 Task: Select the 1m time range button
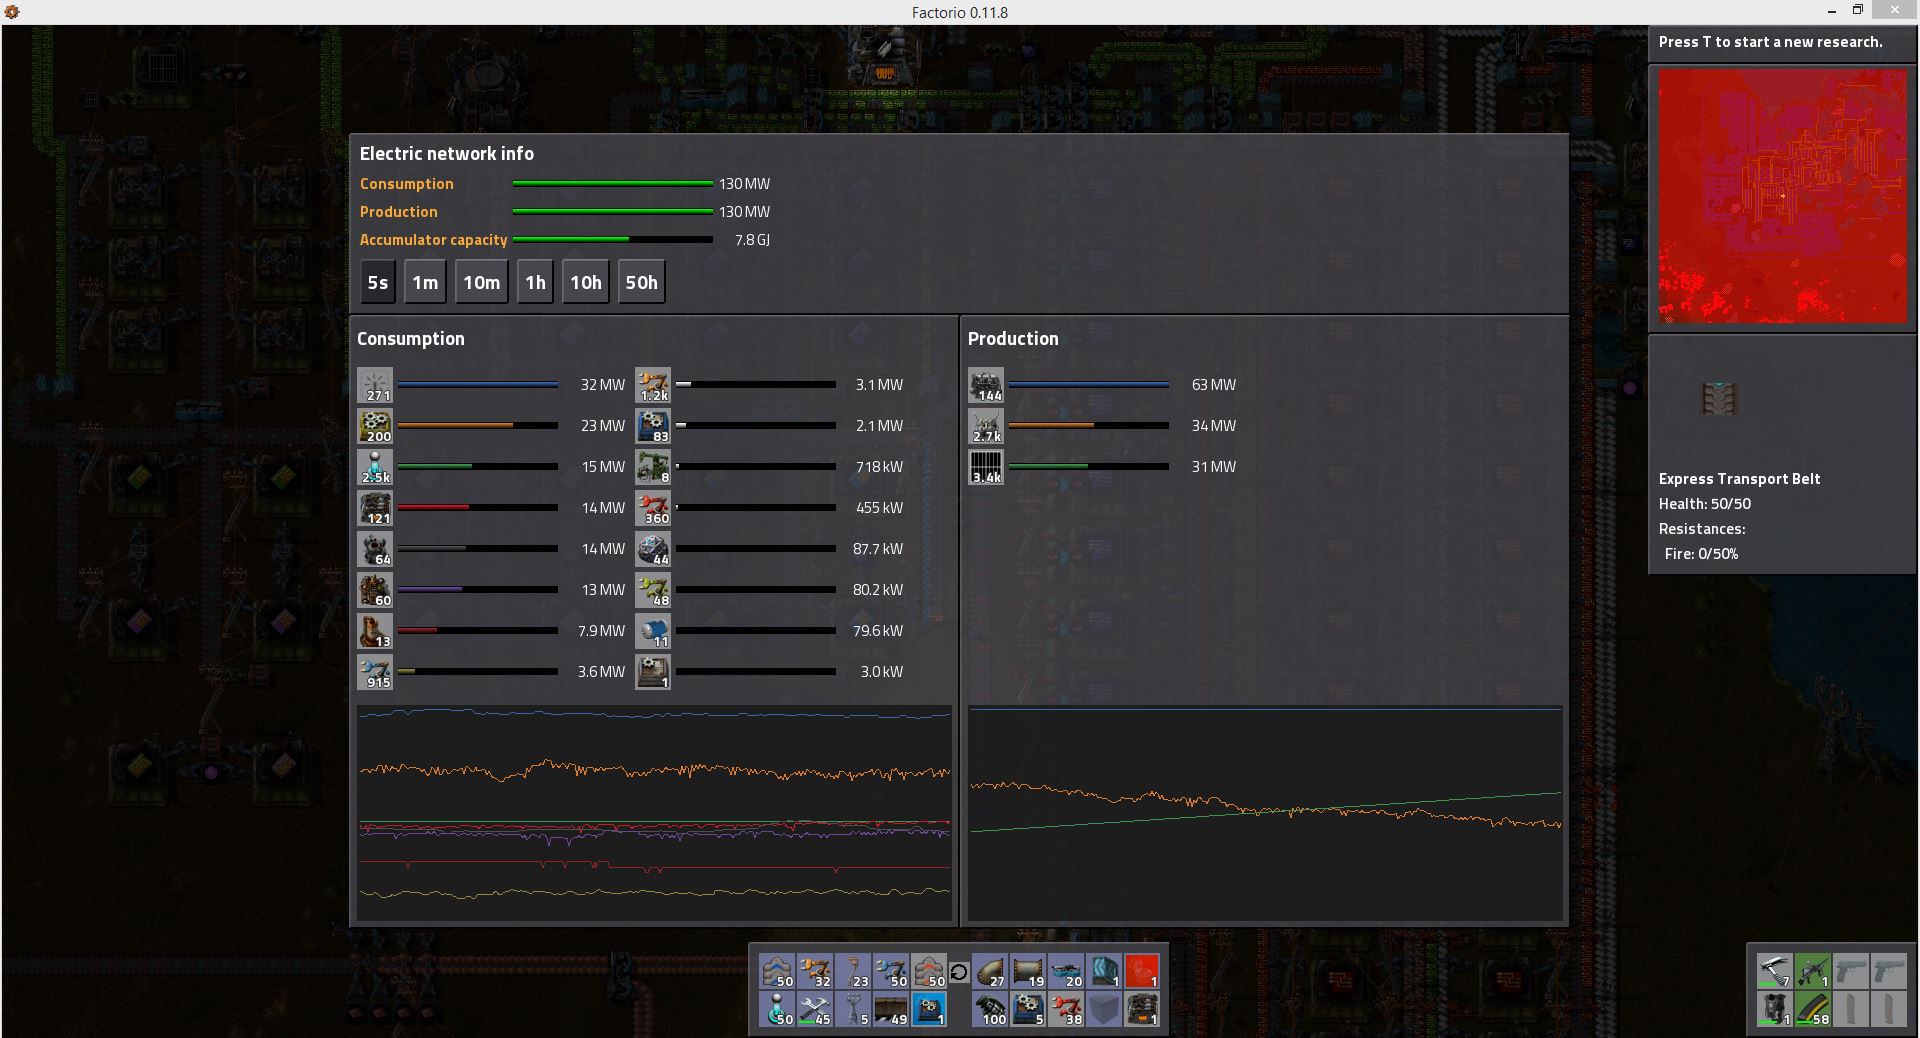click(425, 282)
